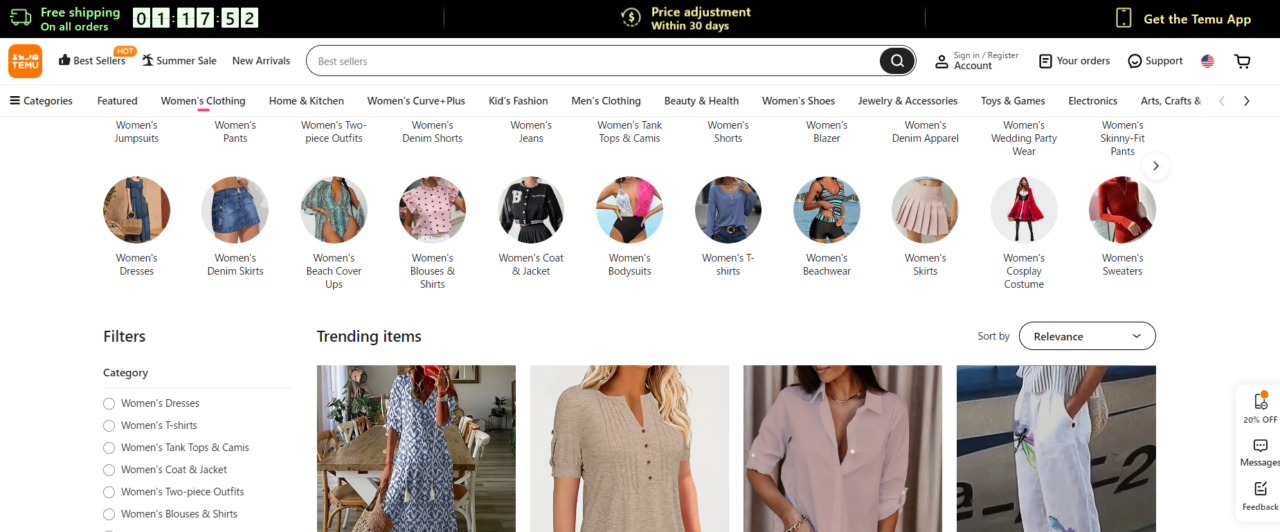Open Support chat icon
The image size is (1280, 532).
pyautogui.click(x=1135, y=61)
